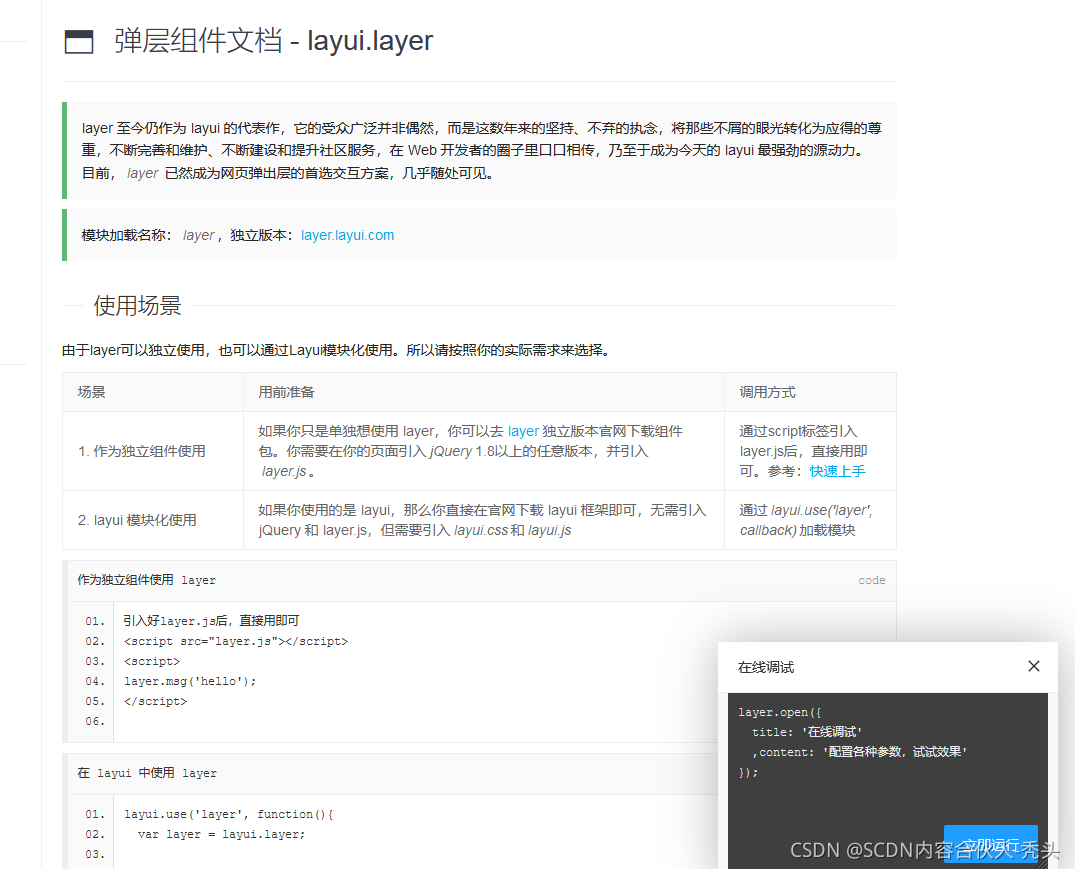Viewport: 1075px width, 869px height.
Task: Click the line 引入好layer.js后，直接用即可
Action: [x=211, y=621]
